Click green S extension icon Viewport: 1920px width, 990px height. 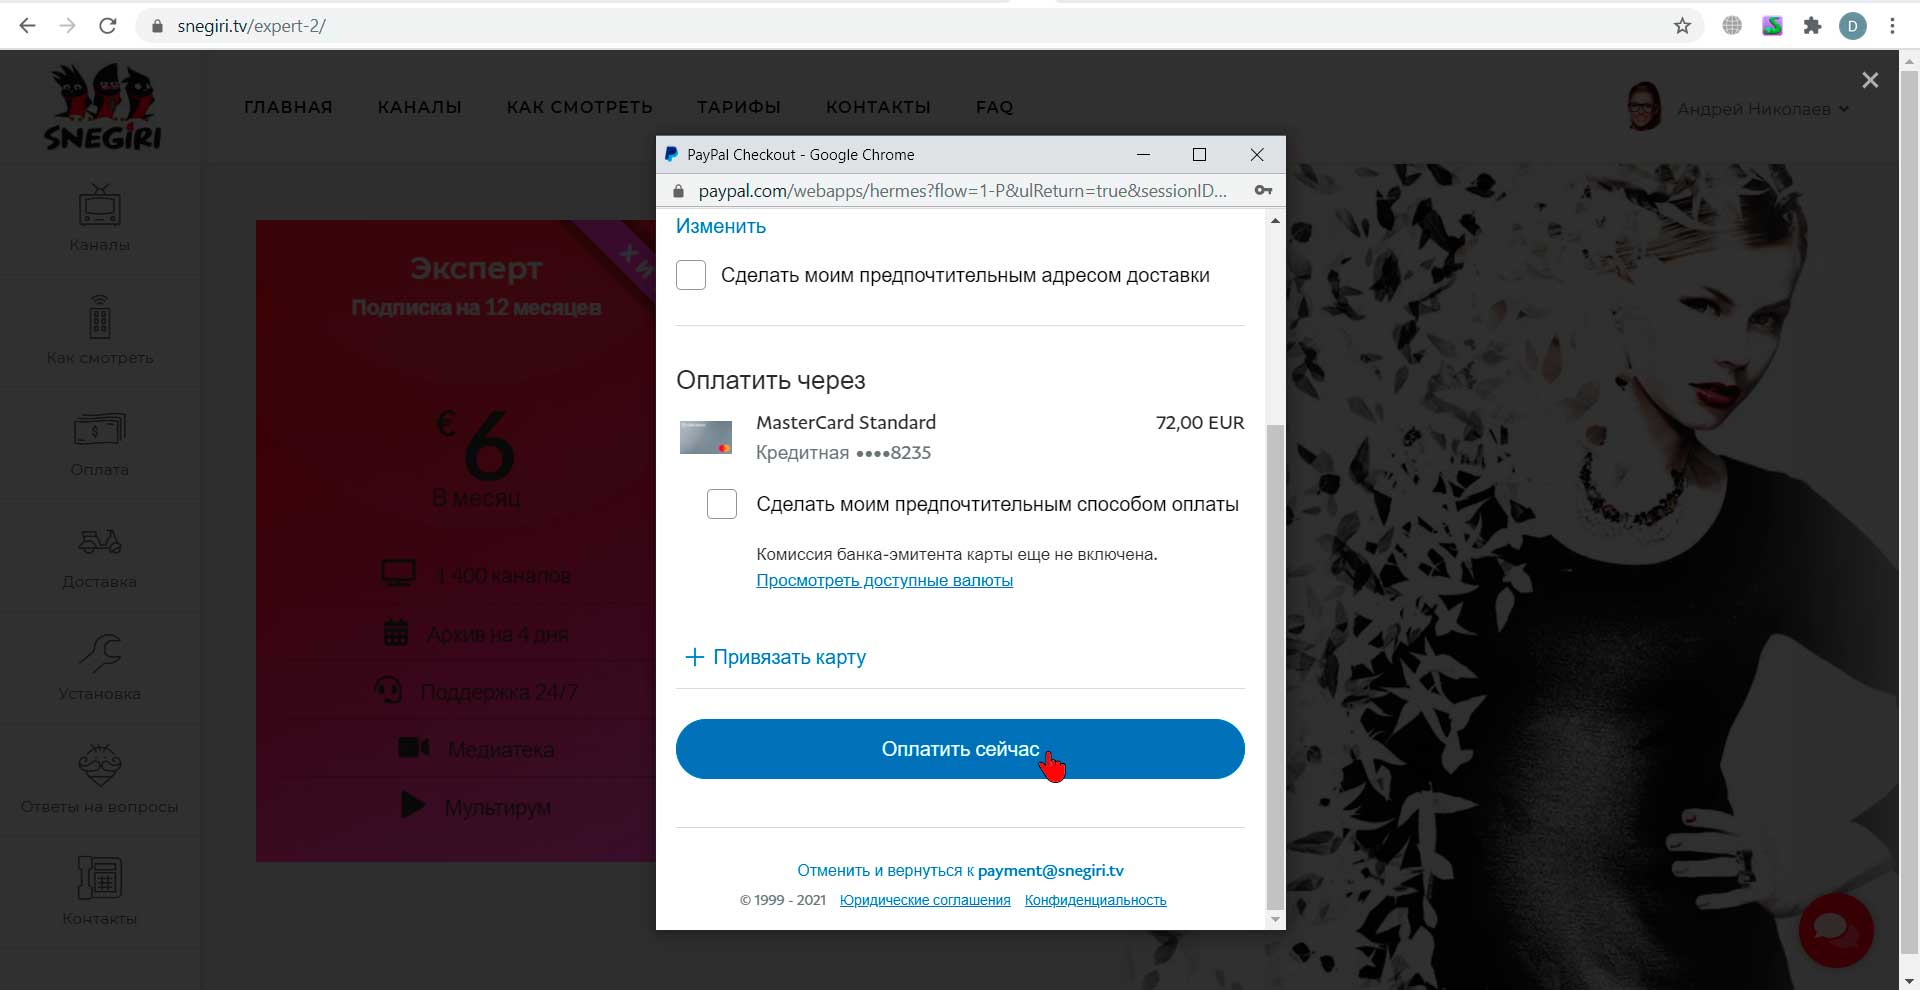(x=1772, y=26)
